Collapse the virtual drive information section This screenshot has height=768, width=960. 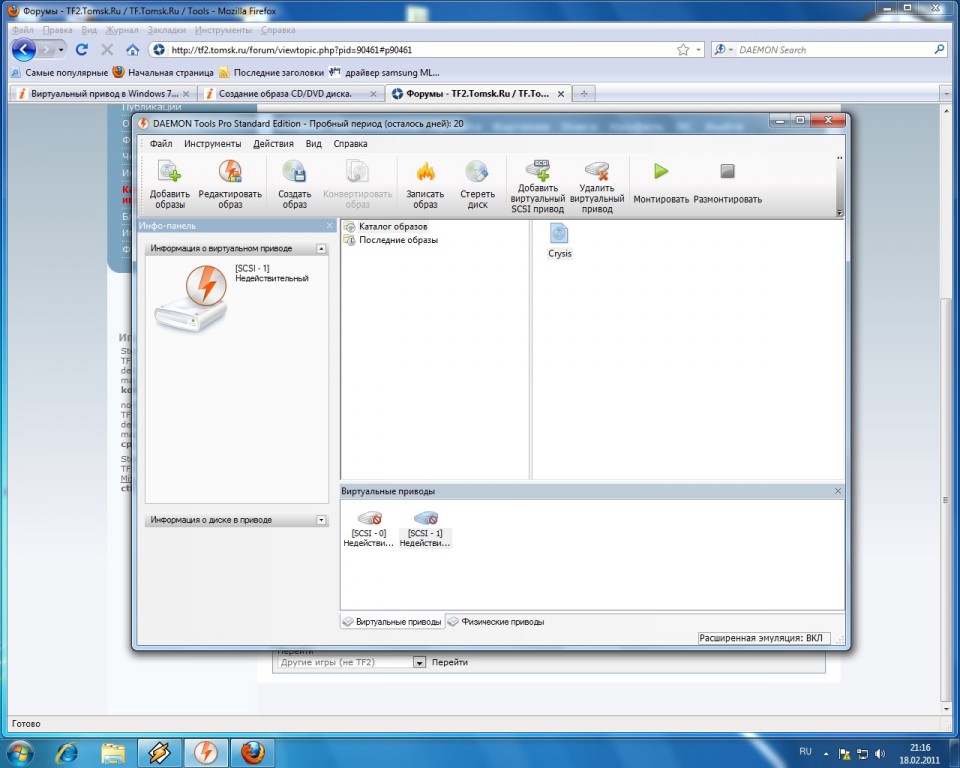pyautogui.click(x=321, y=249)
